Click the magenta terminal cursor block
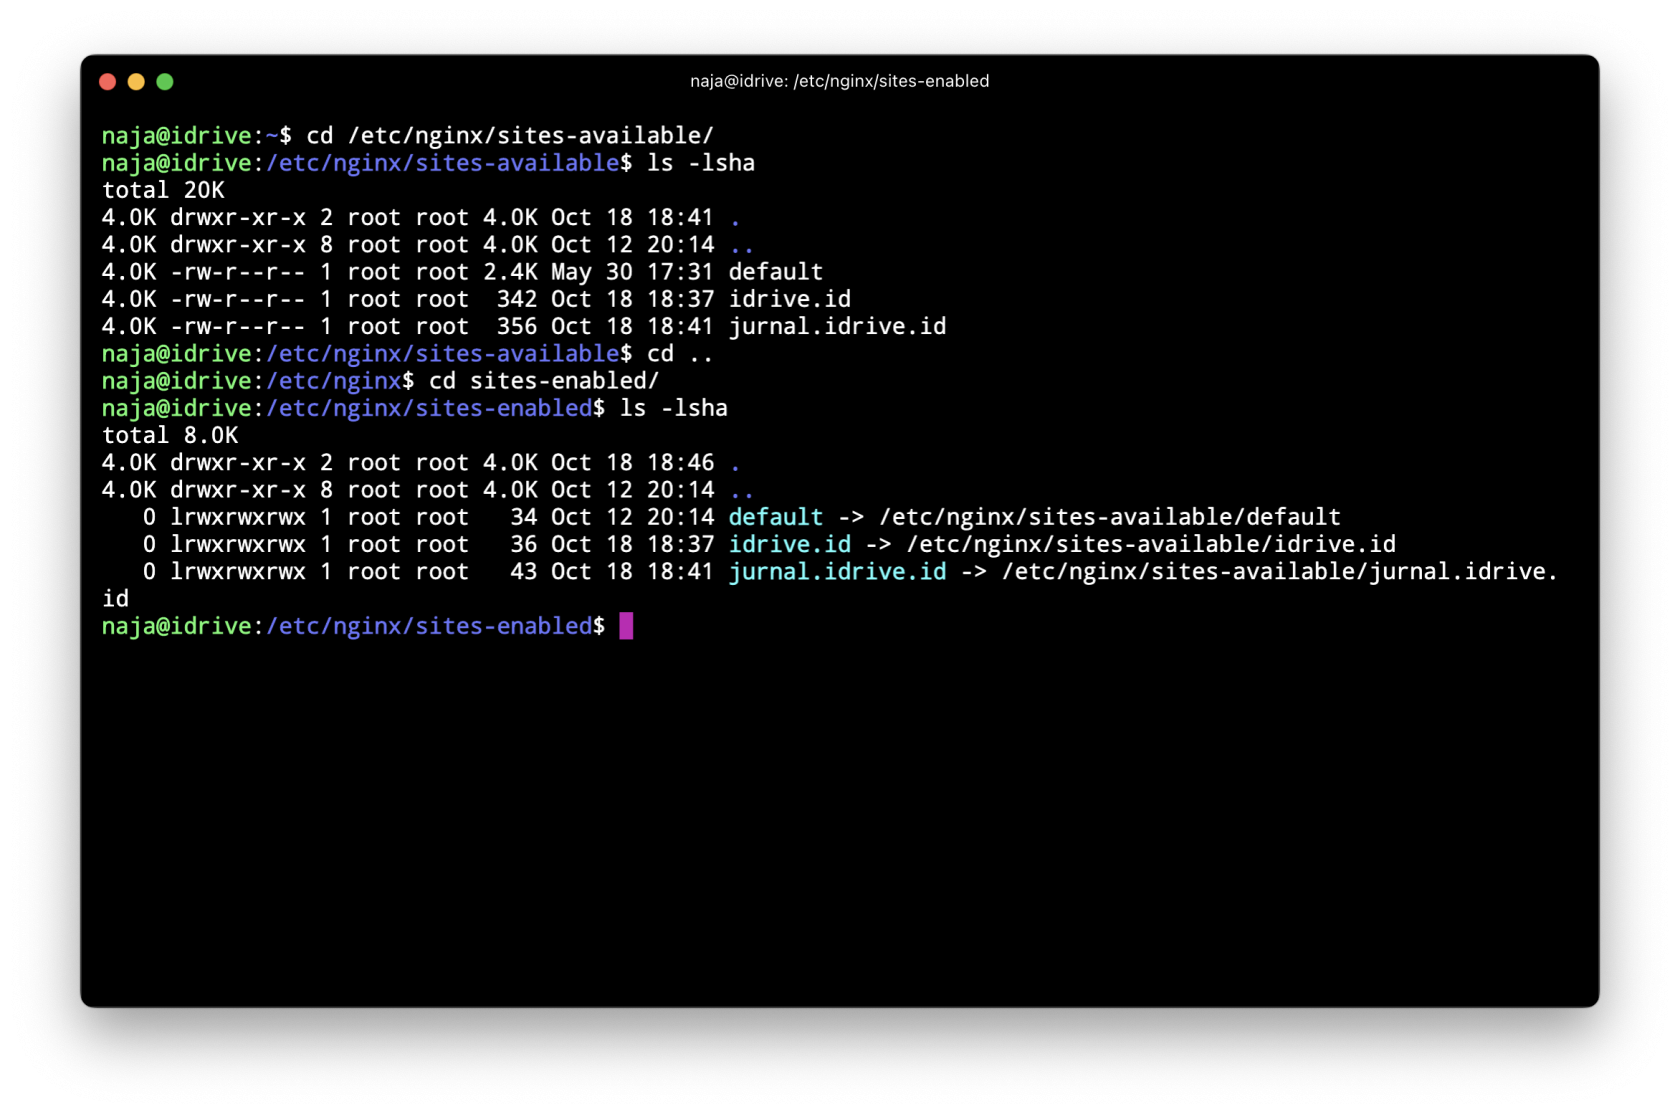Image resolution: width=1680 pixels, height=1114 pixels. tap(626, 626)
